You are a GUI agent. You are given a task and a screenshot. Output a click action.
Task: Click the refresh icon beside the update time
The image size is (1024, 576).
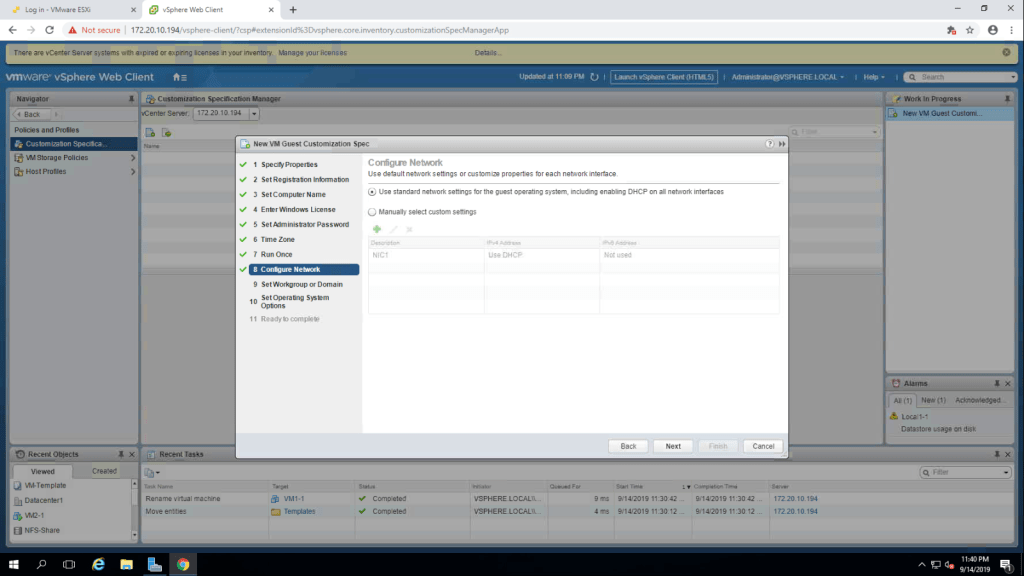point(595,77)
